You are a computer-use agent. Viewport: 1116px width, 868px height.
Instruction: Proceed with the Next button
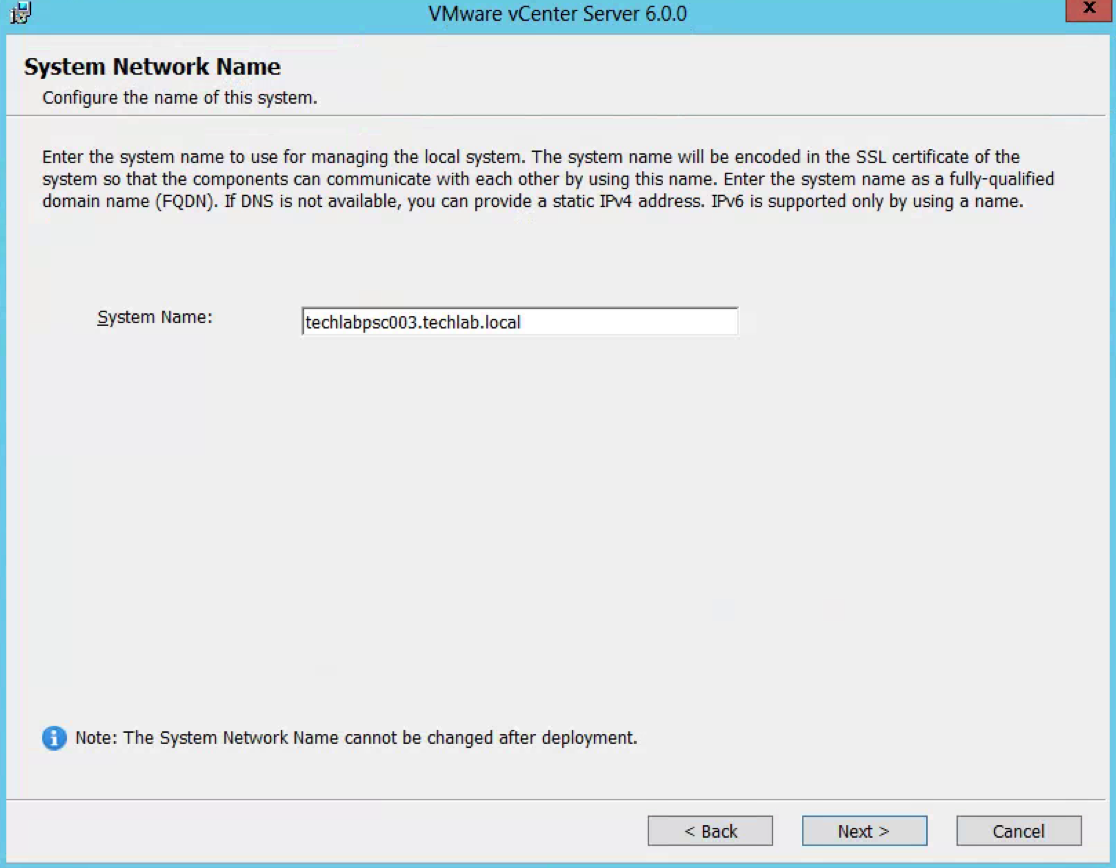(864, 831)
